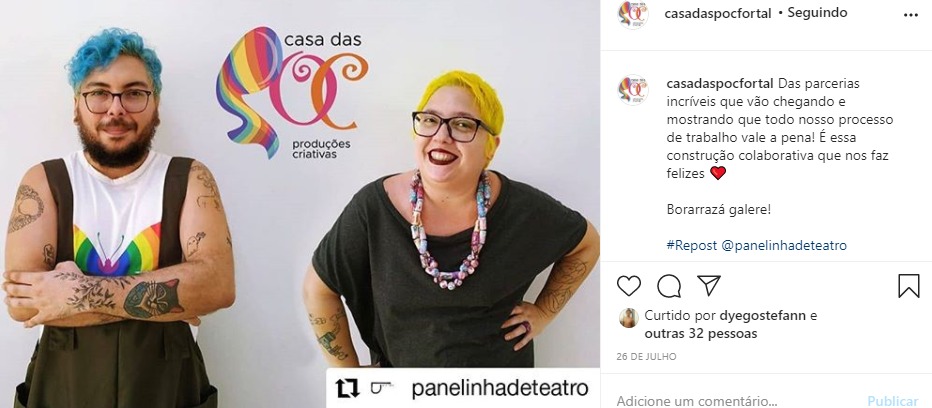Share post with paper plane icon

(x=709, y=285)
